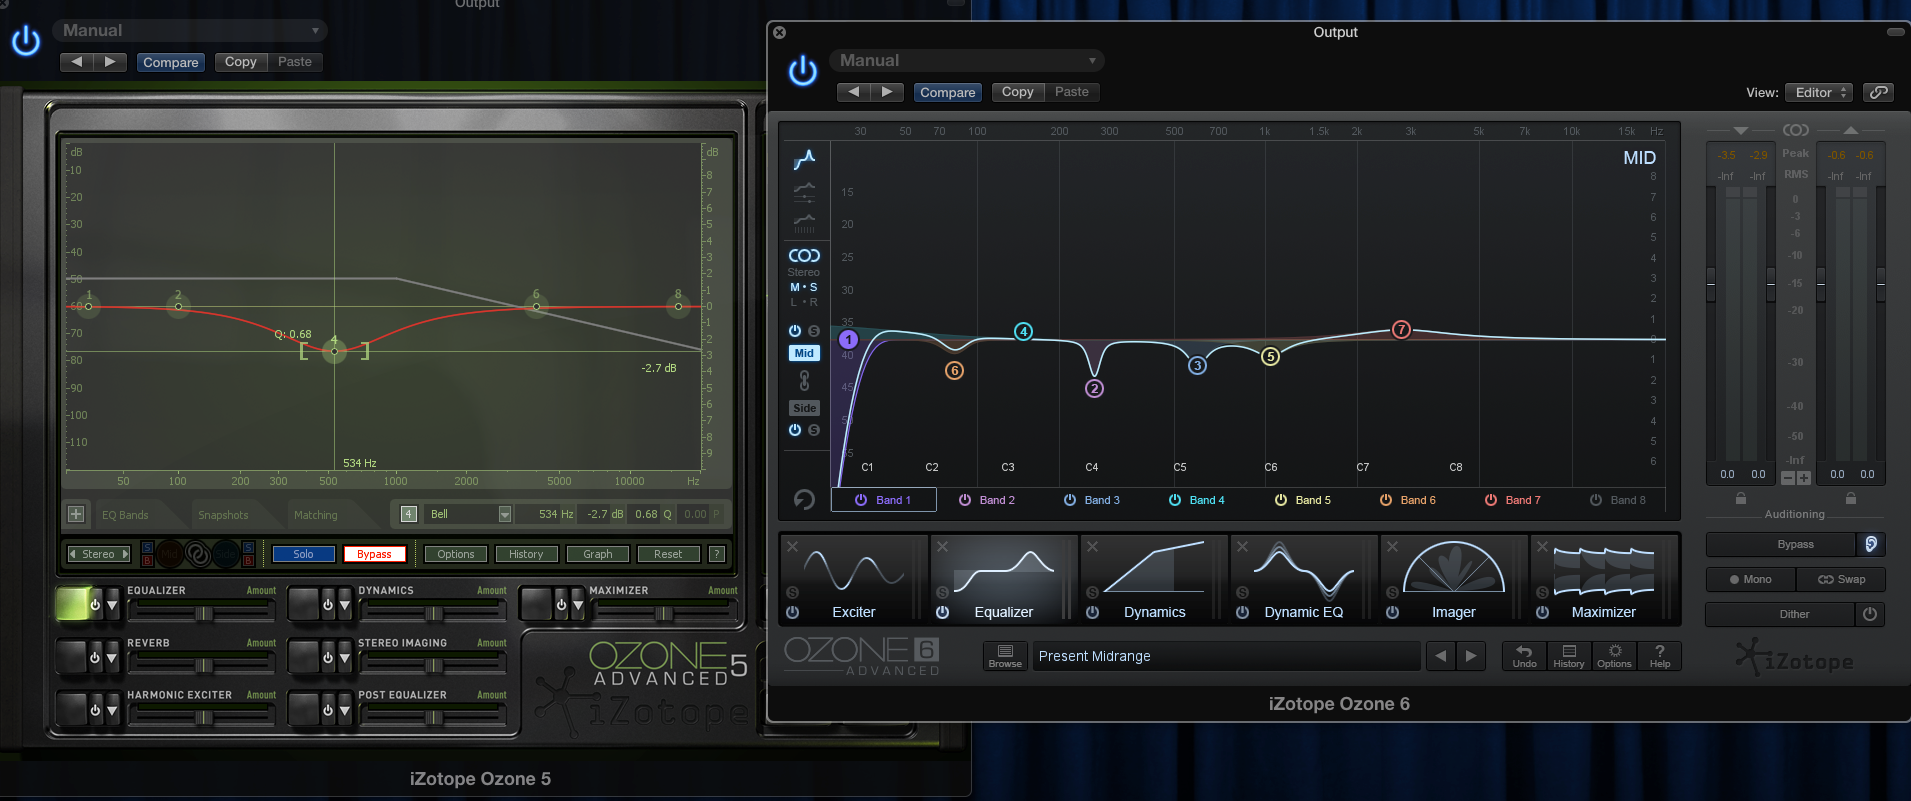The height and width of the screenshot is (801, 1911).
Task: Select L•R channel mode in Ozone 6
Action: tap(804, 302)
